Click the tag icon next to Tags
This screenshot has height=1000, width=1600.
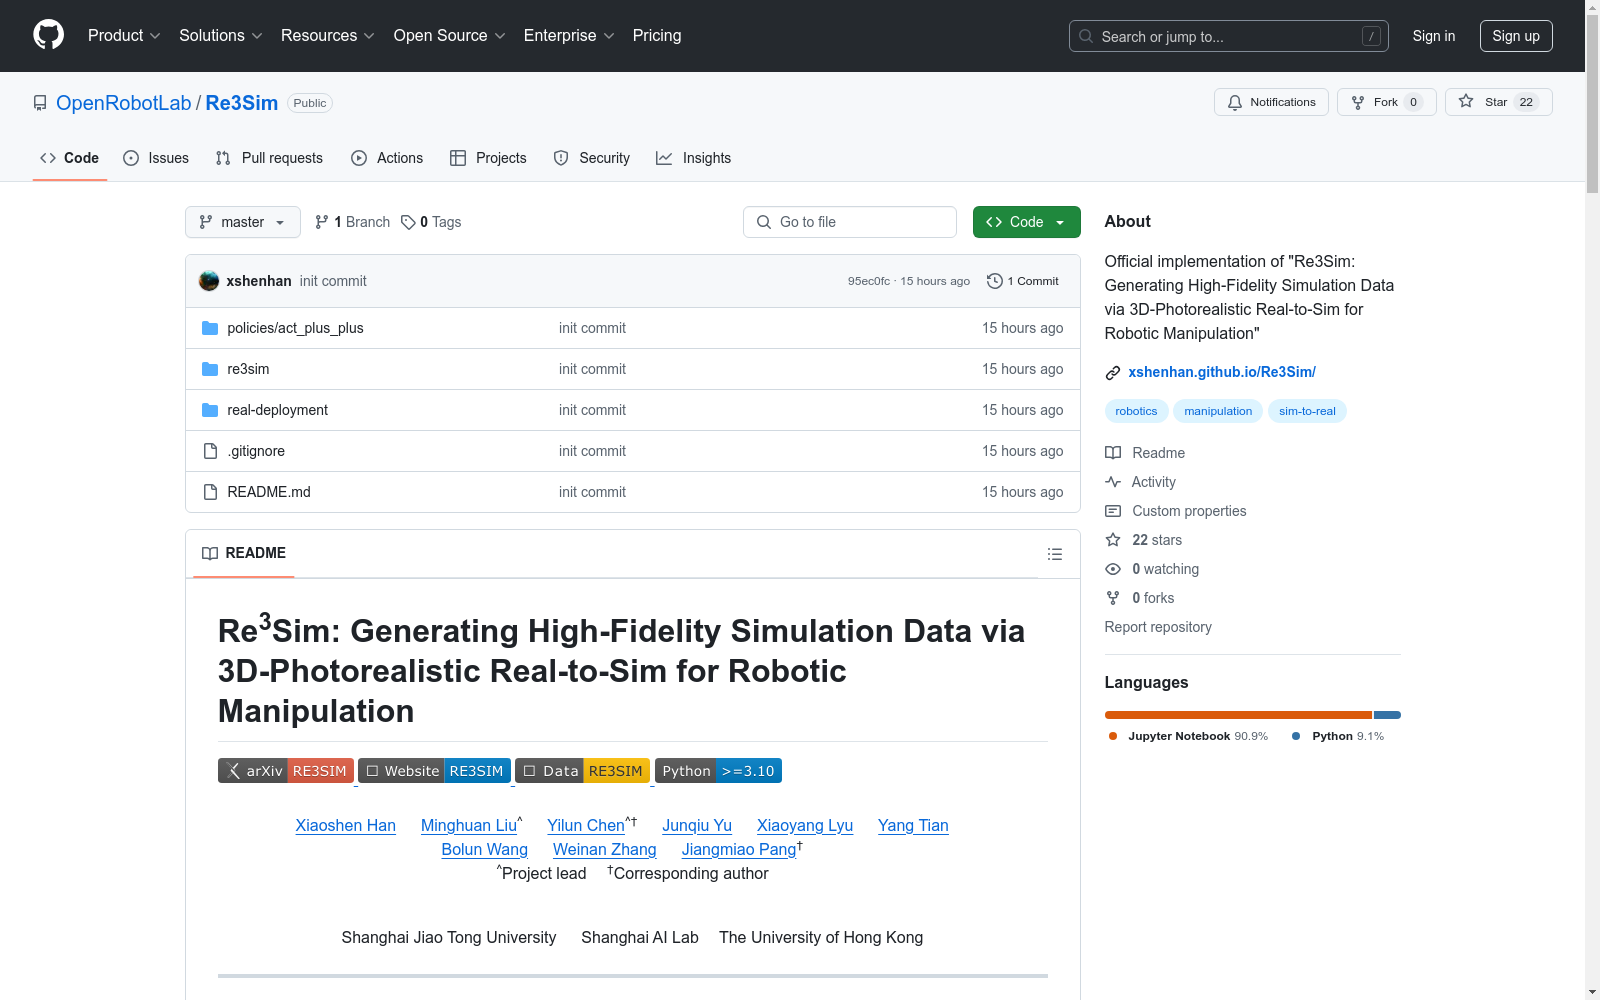point(408,222)
